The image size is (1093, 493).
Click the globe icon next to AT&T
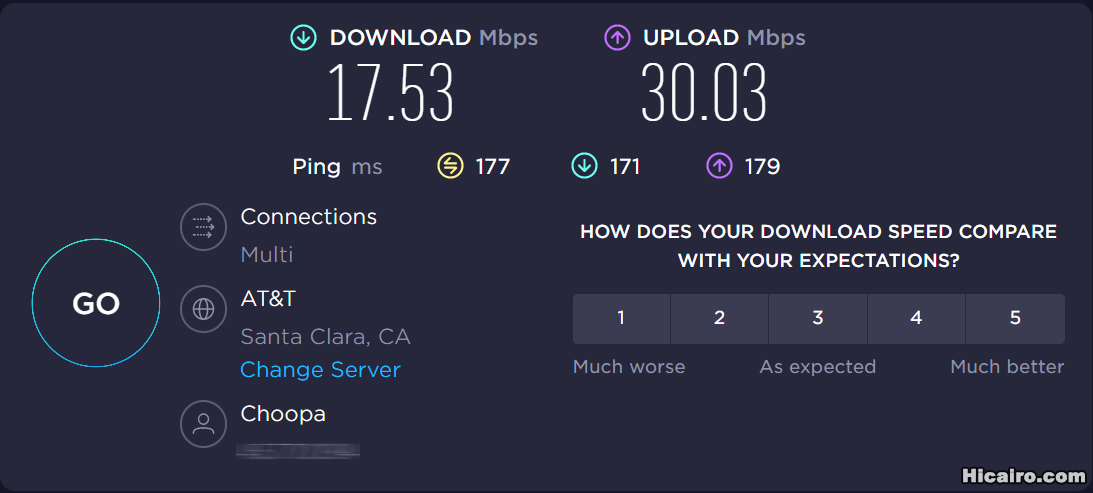tap(204, 309)
